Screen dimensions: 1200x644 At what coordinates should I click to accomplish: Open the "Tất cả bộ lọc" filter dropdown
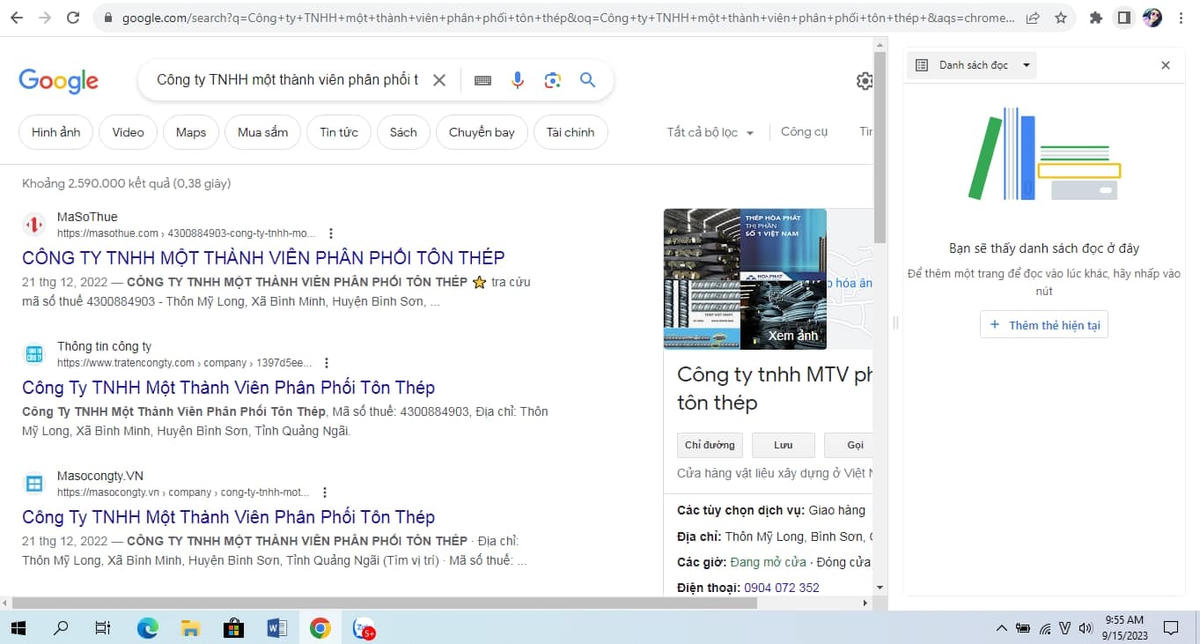point(709,131)
